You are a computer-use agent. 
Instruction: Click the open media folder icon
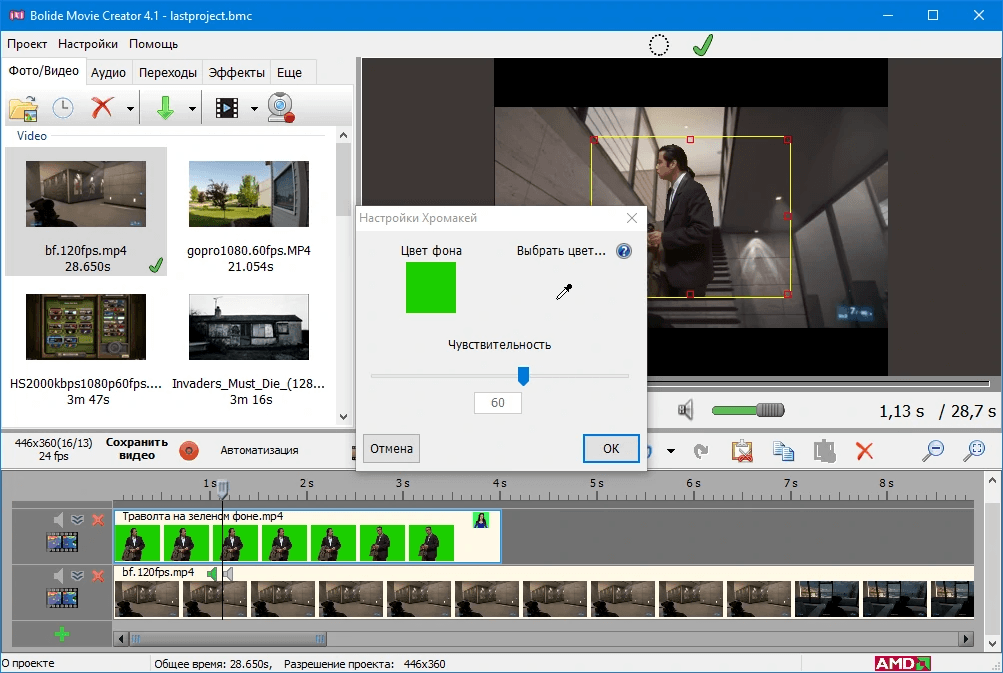pos(22,107)
